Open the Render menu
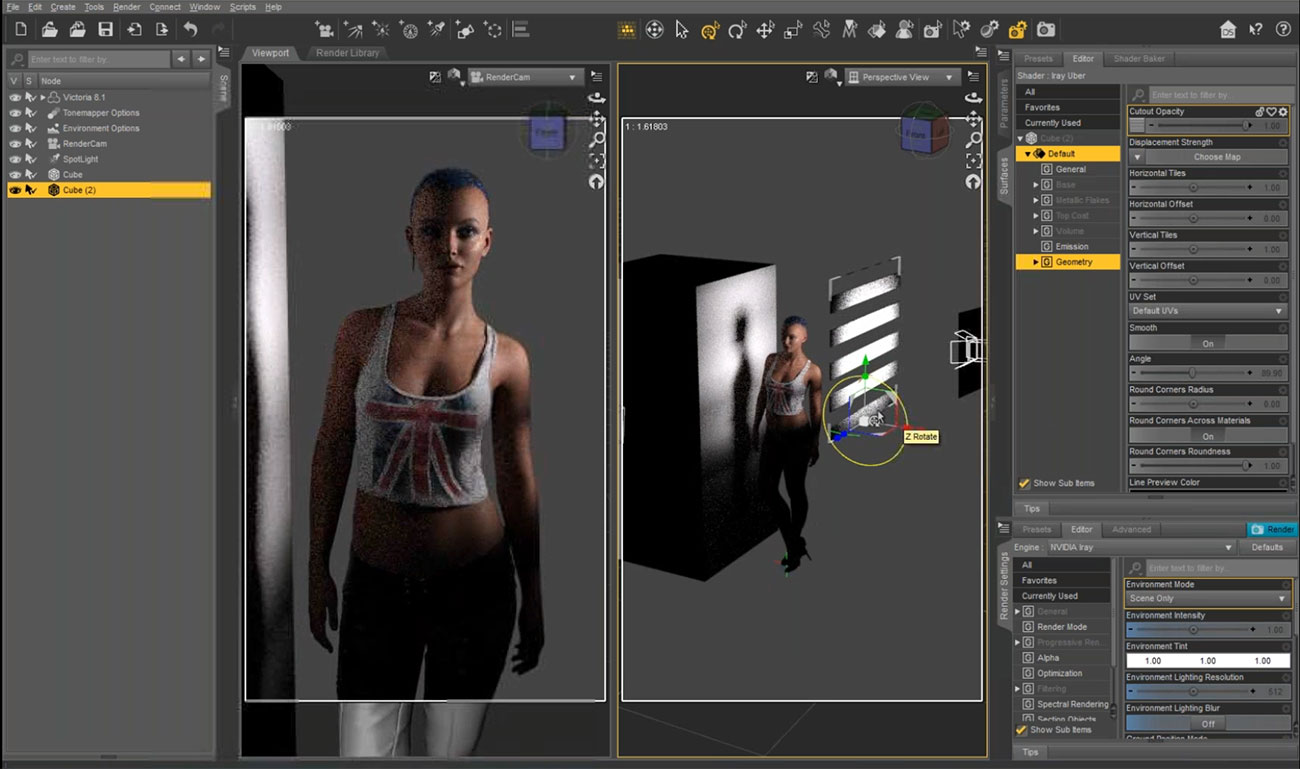The width and height of the screenshot is (1300, 769). pyautogui.click(x=127, y=7)
